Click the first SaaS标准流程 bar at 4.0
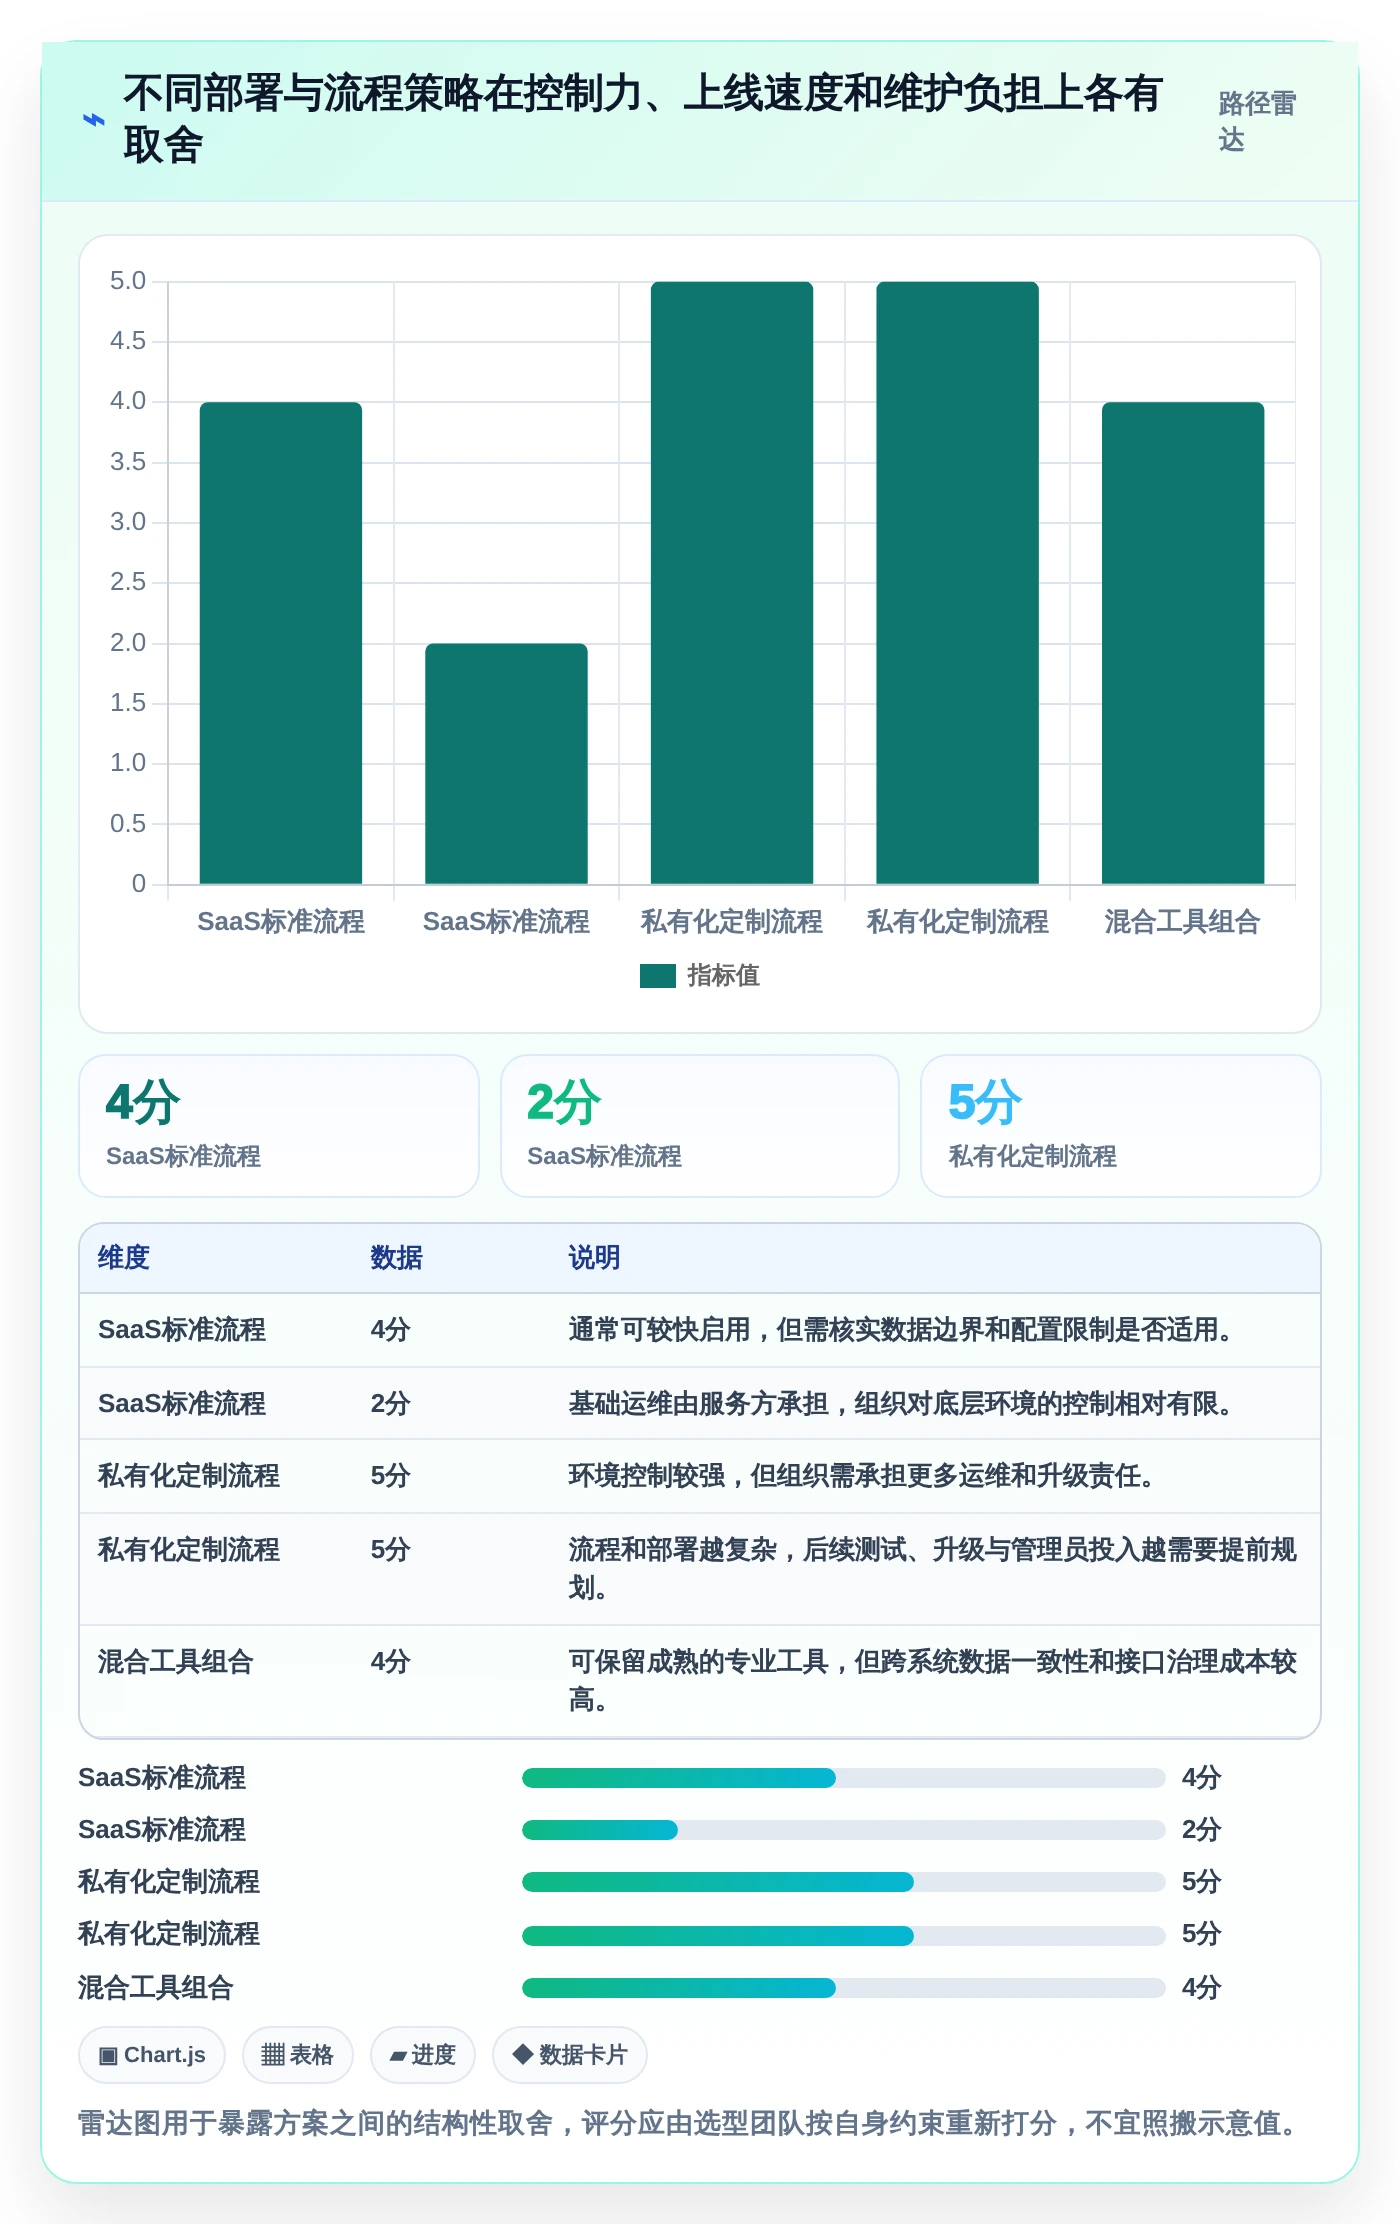 pyautogui.click(x=281, y=643)
